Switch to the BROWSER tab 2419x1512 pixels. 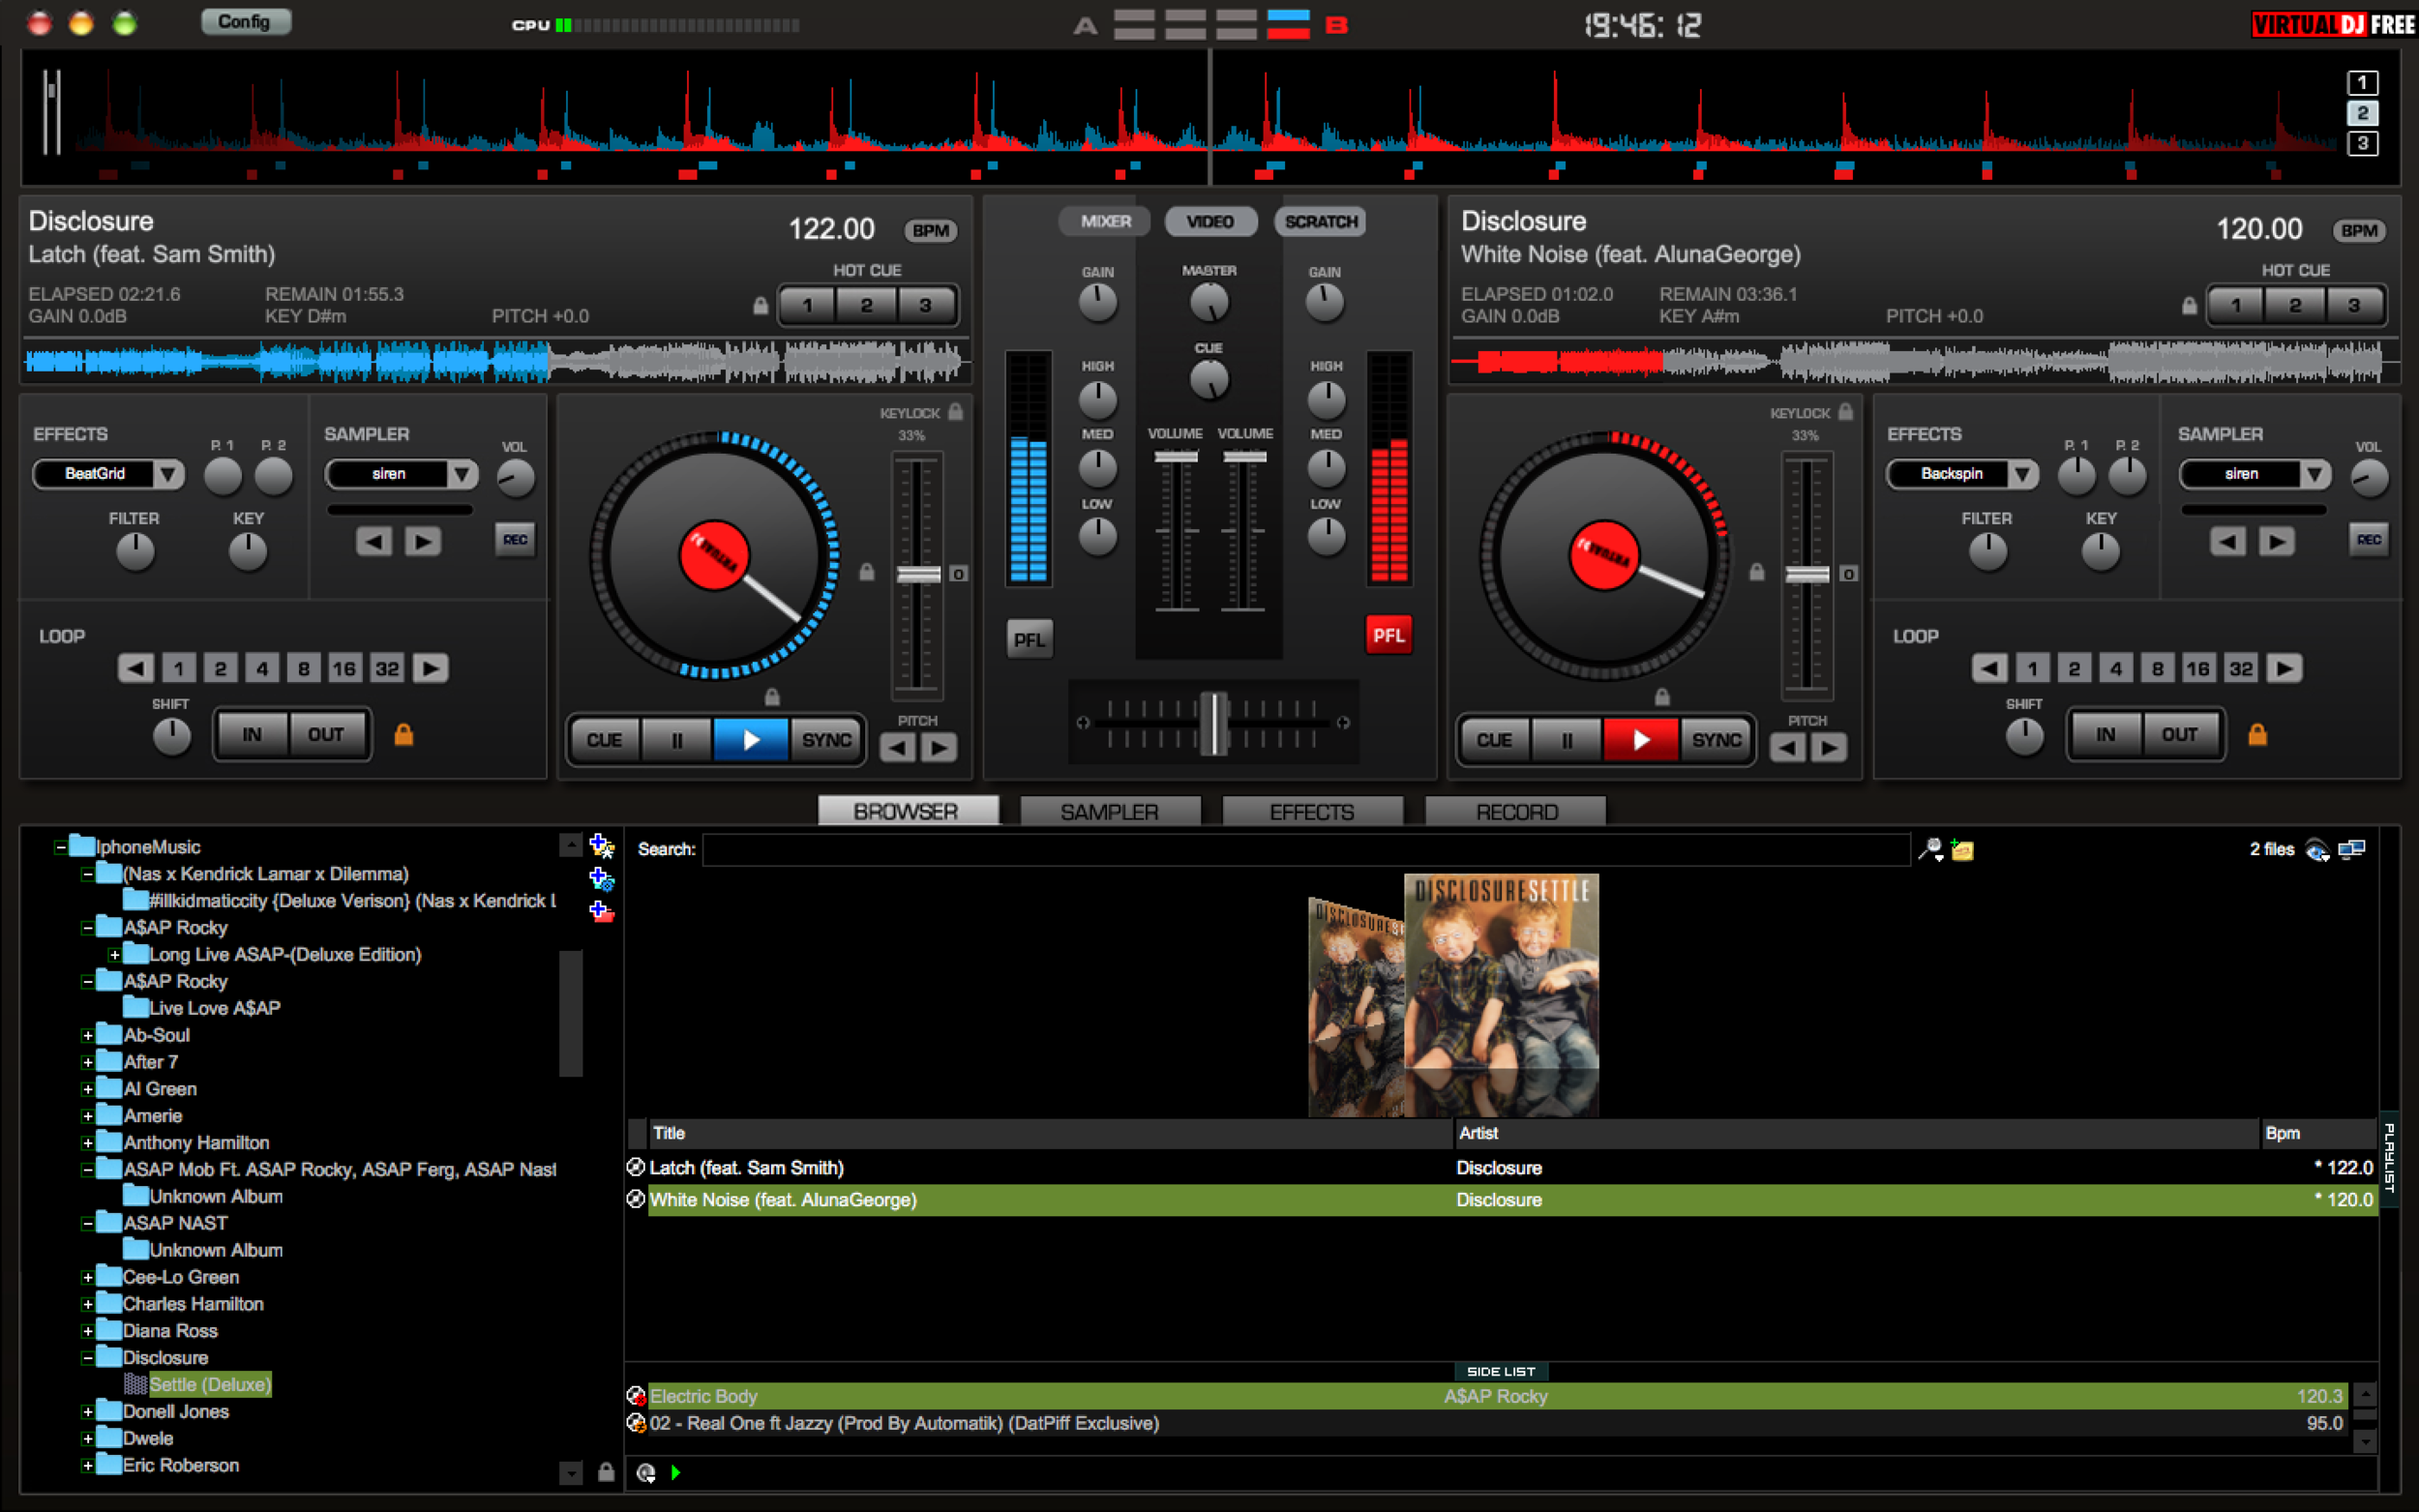(x=907, y=811)
